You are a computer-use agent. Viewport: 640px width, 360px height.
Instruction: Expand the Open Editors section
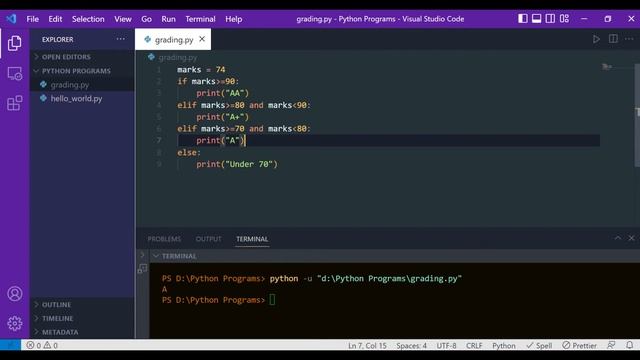click(x=82, y=57)
